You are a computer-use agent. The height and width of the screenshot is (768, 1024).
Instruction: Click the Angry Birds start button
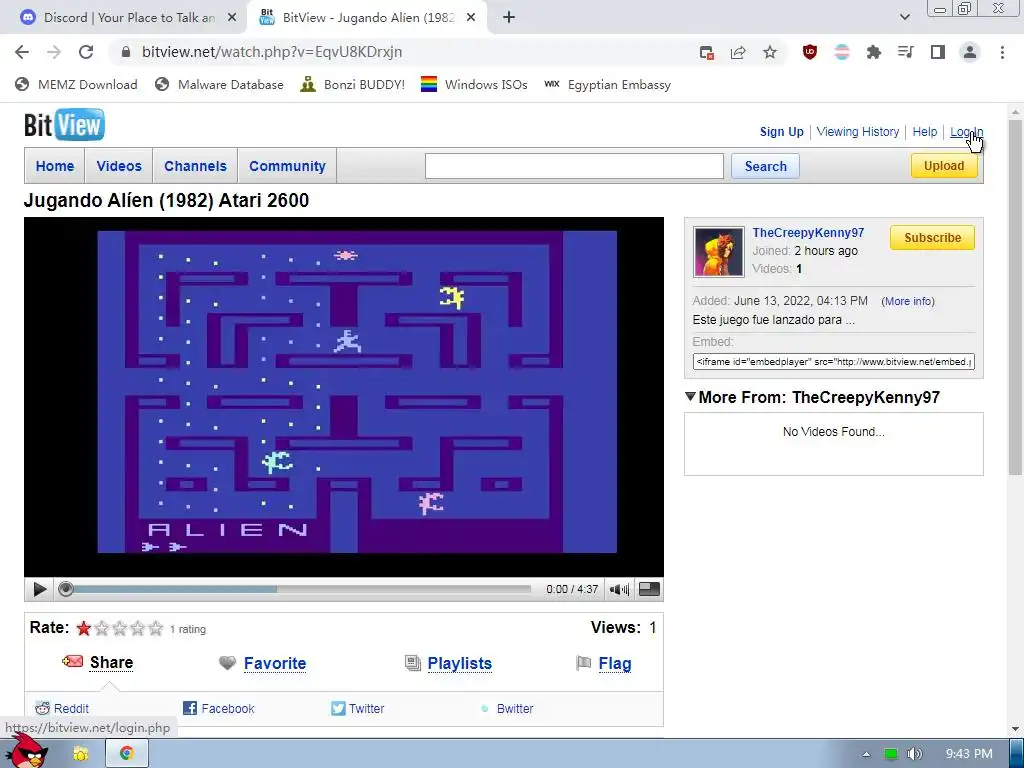27,751
